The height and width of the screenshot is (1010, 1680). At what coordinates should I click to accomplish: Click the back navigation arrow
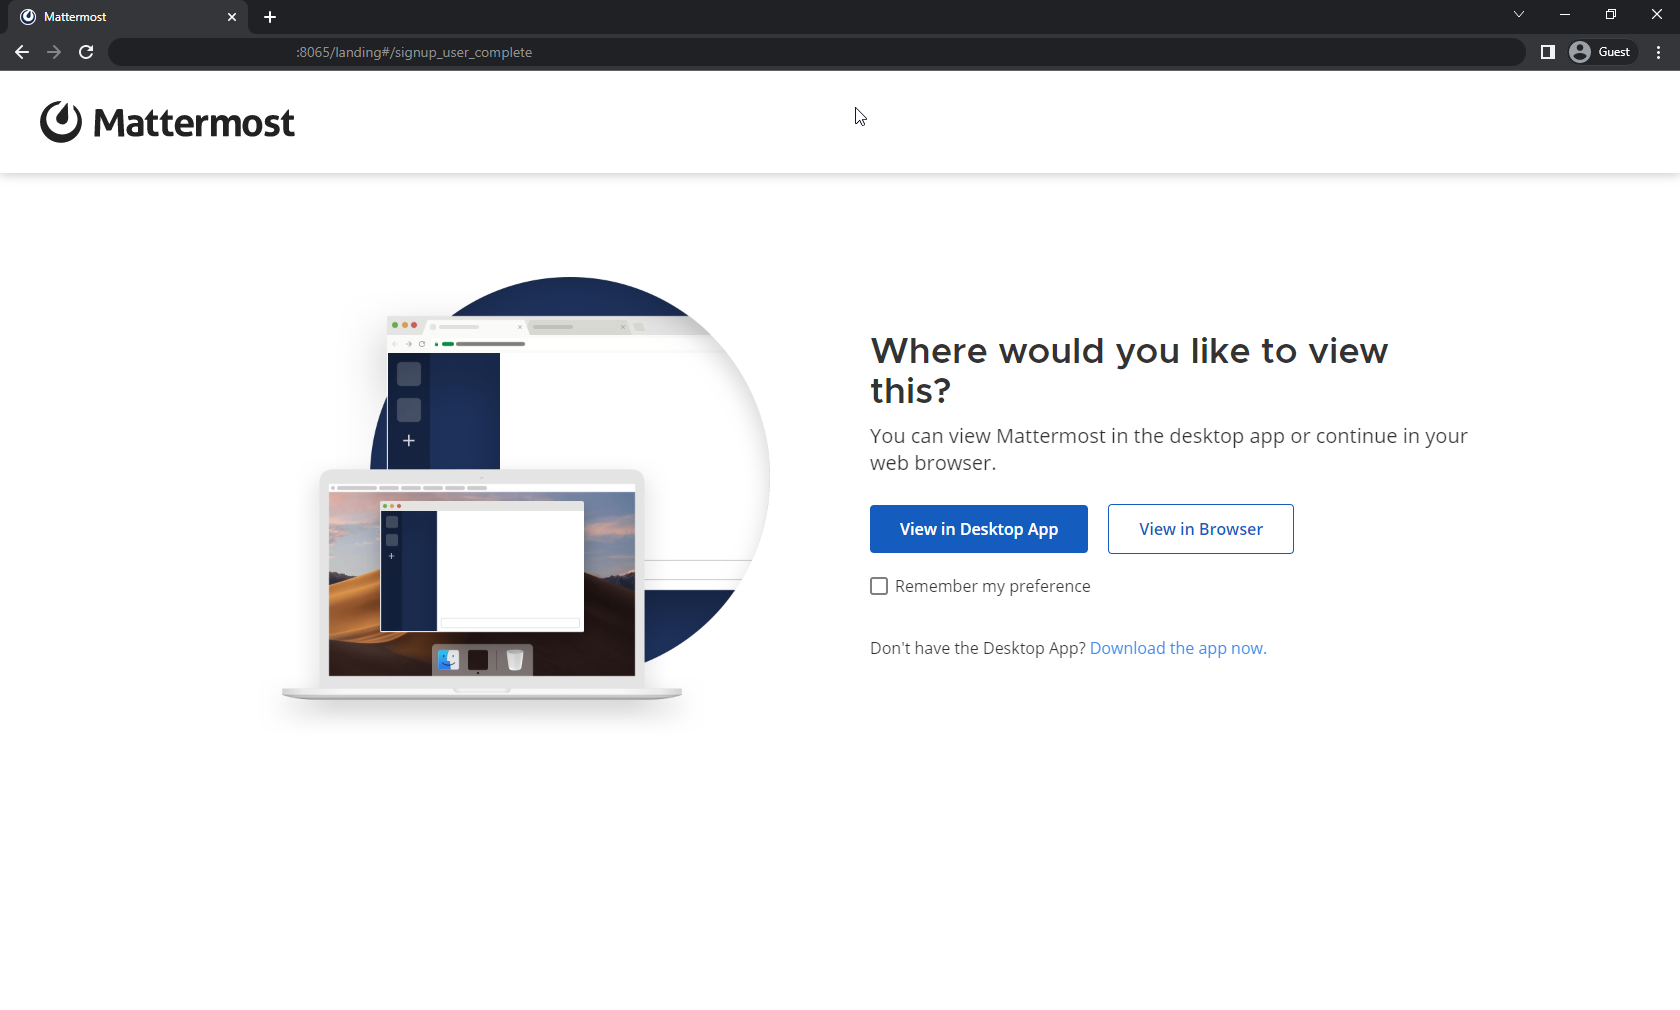[21, 52]
